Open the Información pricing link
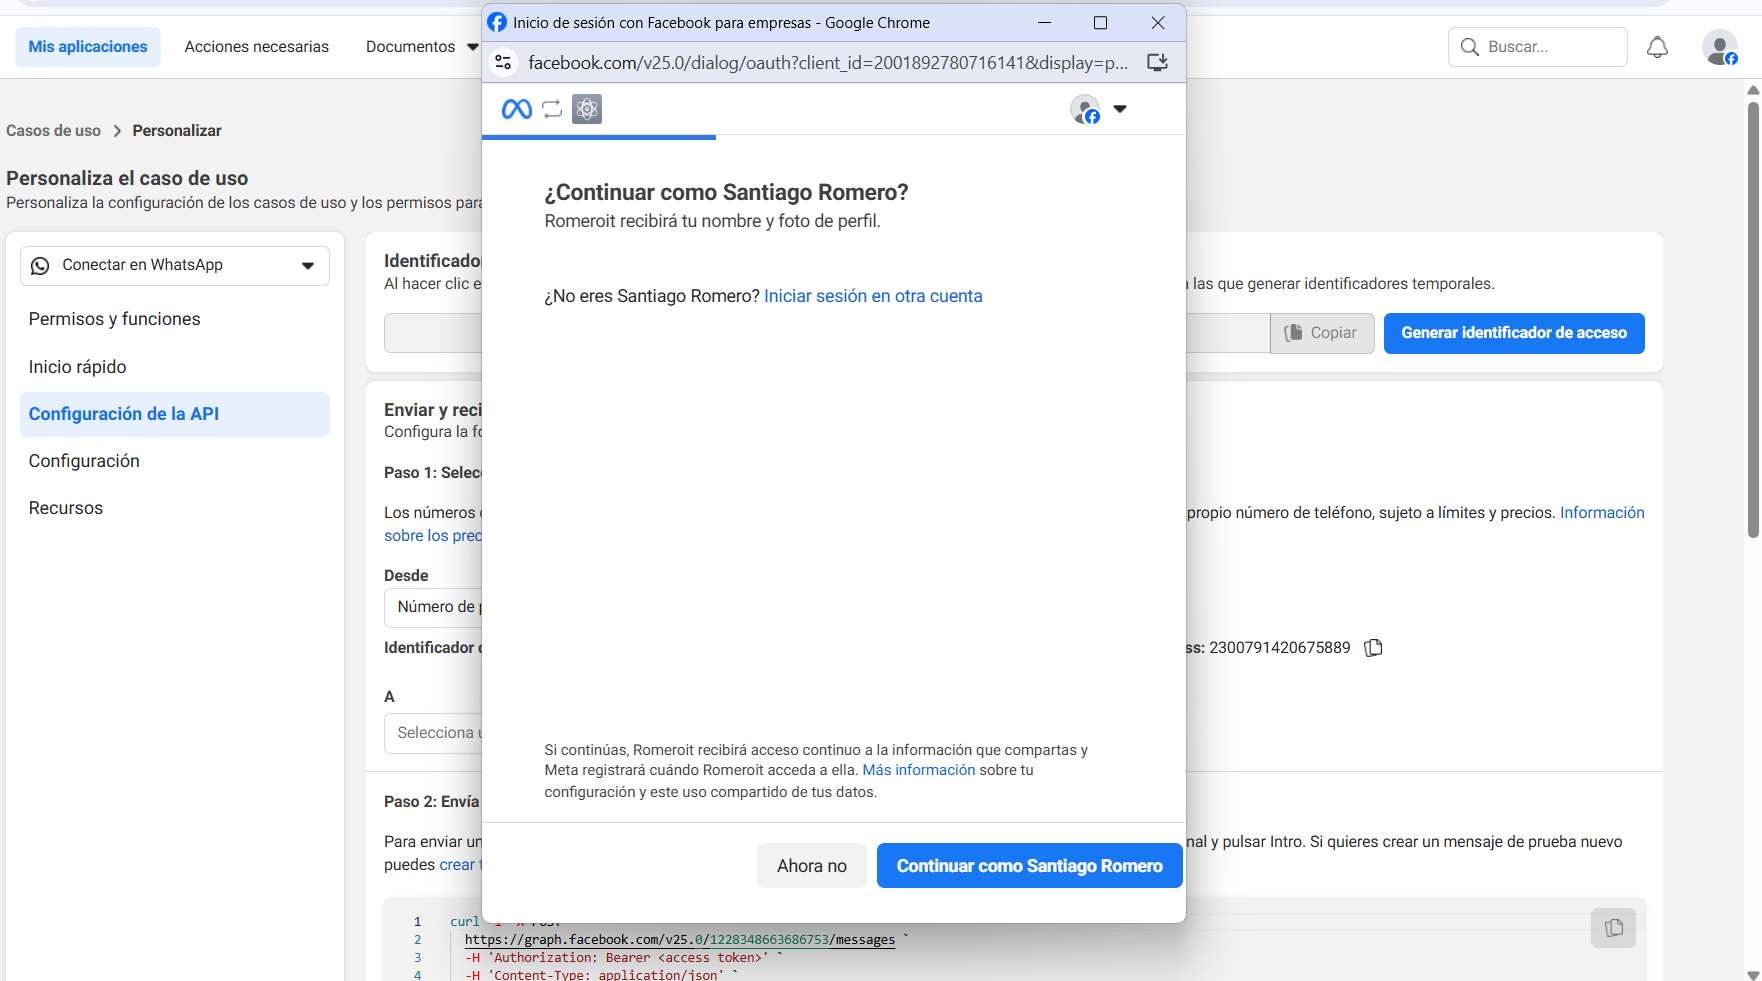Screen dimensions: 1762x981 1602,513
